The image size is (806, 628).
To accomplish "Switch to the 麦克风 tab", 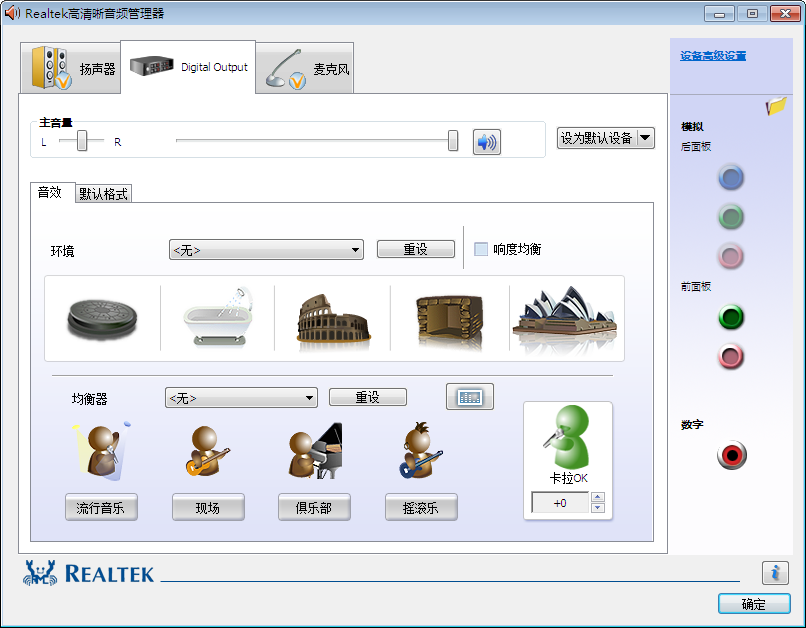I will tap(303, 66).
